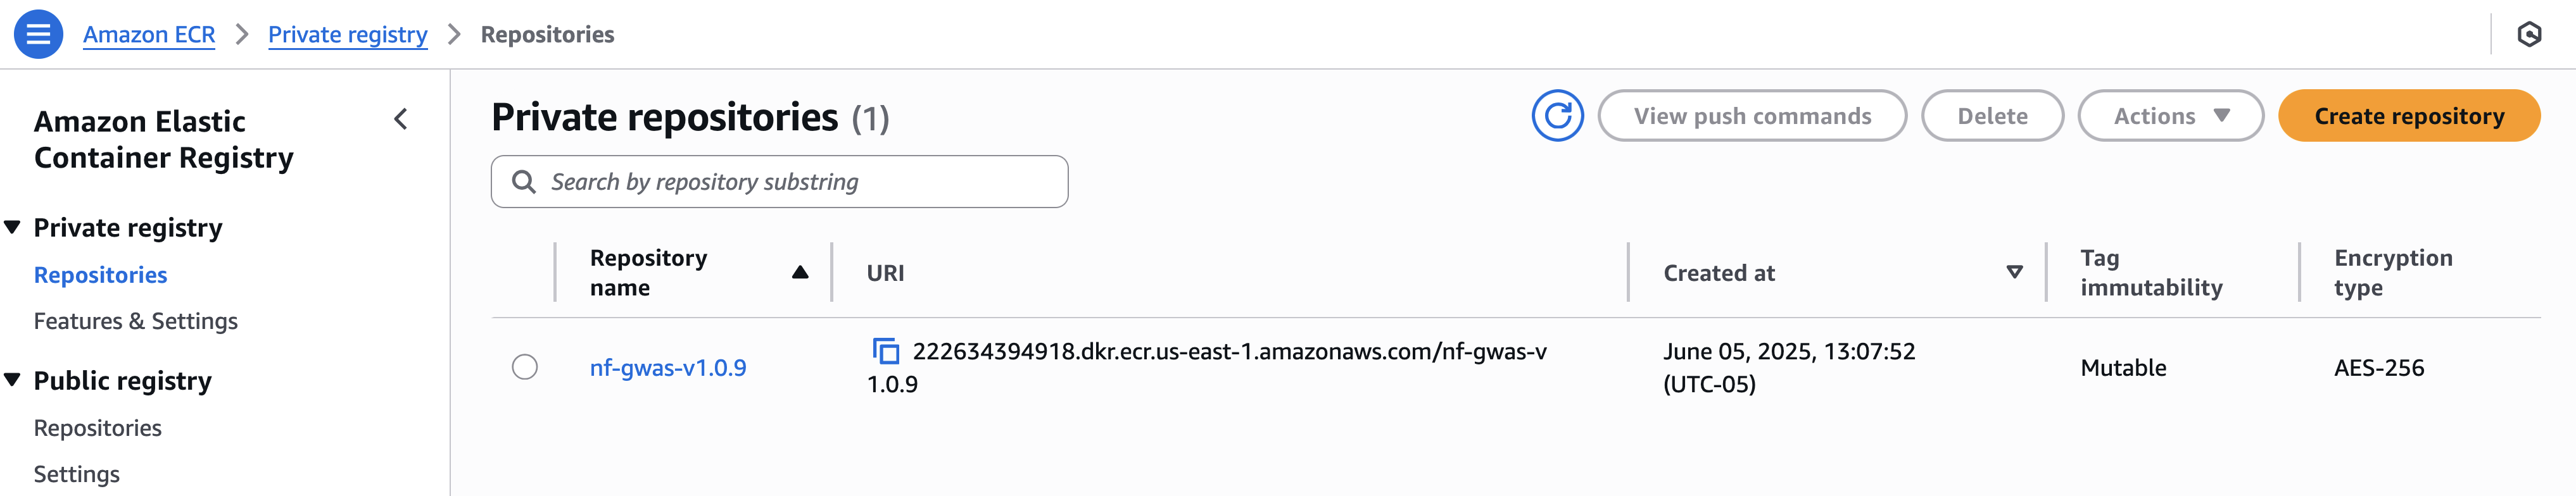Focus the repository substring search field
The height and width of the screenshot is (496, 2576).
tap(779, 182)
